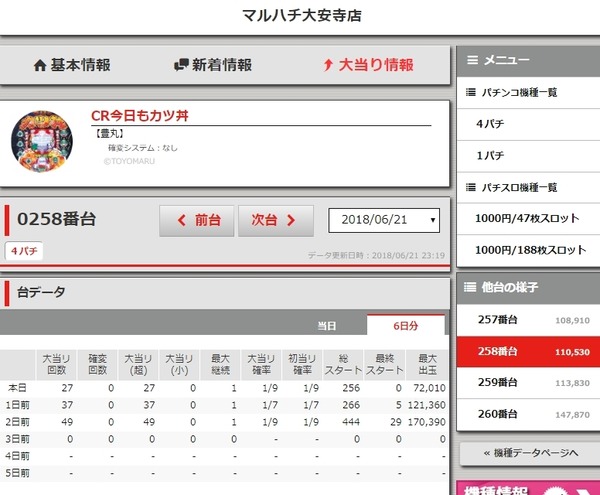Click the CR今日もカツ丼 machine thumbnail

(x=42, y=142)
